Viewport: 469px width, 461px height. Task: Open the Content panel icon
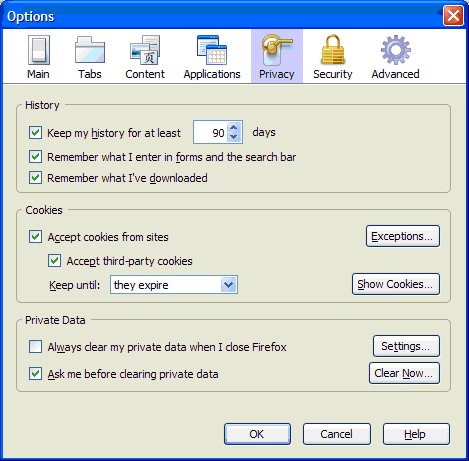click(145, 50)
